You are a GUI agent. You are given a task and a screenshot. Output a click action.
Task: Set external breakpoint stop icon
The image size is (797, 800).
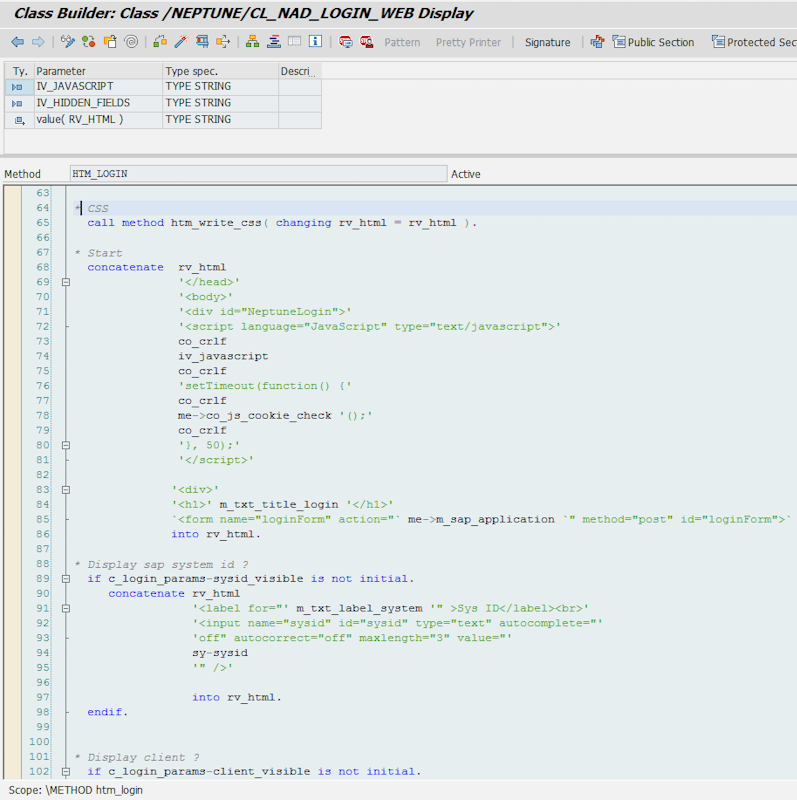tap(366, 42)
